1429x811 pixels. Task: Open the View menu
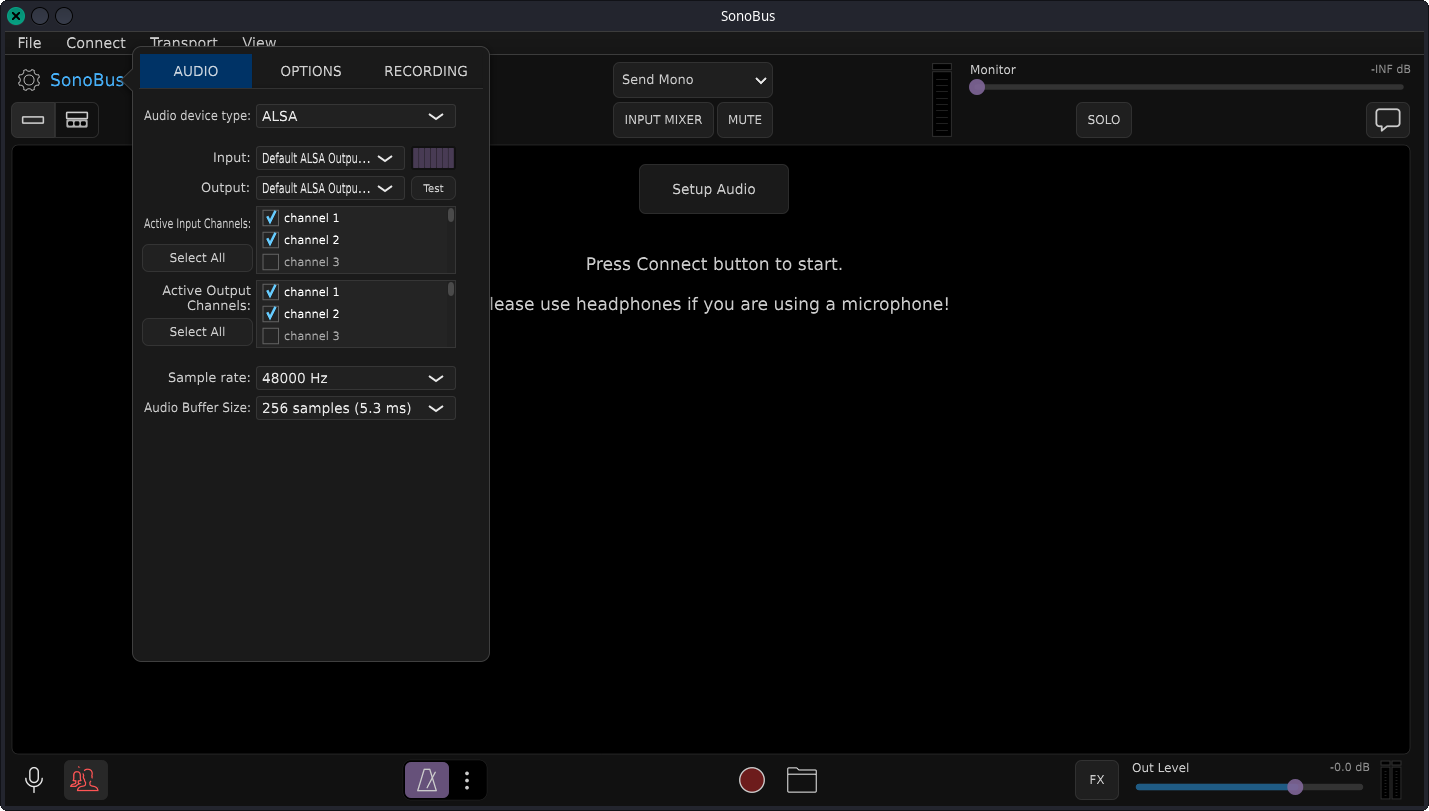click(259, 43)
